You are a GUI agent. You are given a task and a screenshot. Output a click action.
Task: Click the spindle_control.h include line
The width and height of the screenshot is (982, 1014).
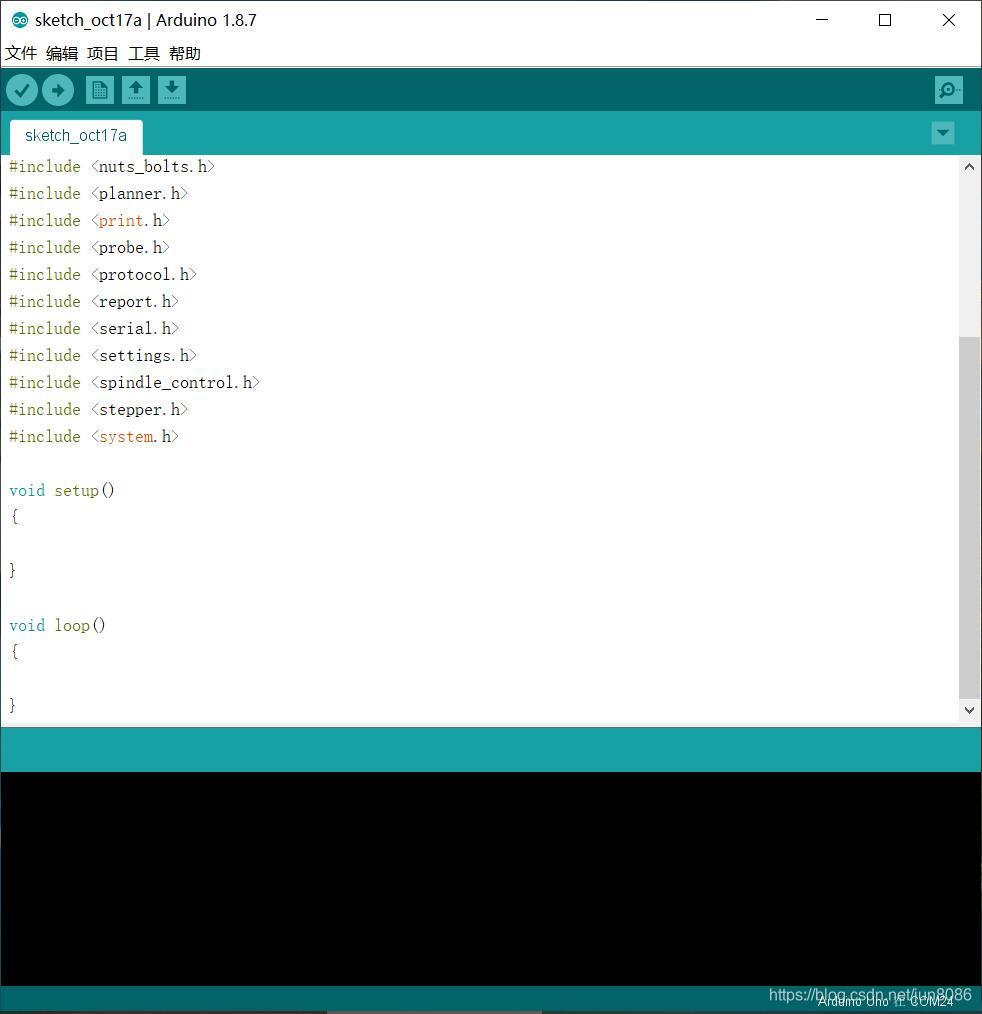pos(134,383)
